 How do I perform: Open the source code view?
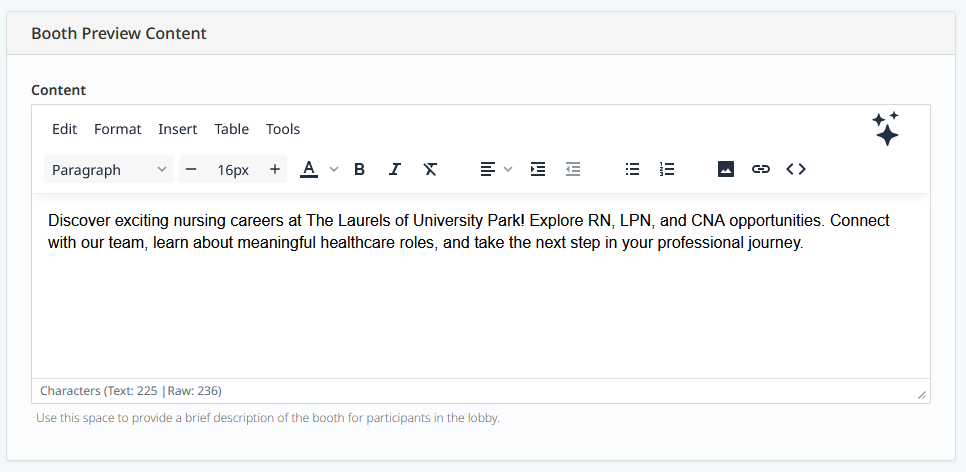click(796, 169)
